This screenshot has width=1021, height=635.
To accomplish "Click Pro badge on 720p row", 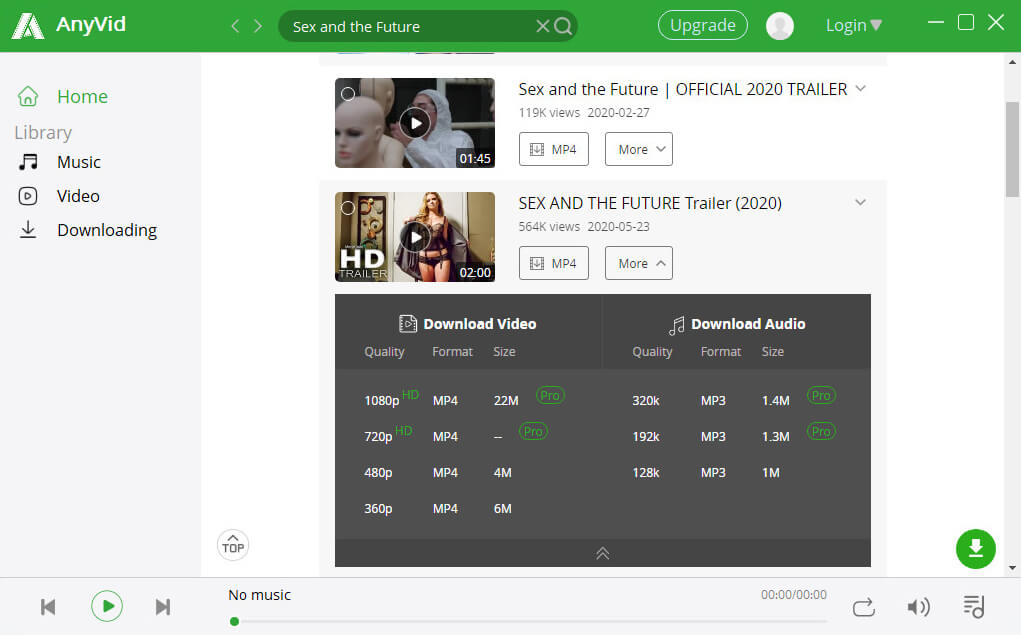I will click(x=533, y=431).
